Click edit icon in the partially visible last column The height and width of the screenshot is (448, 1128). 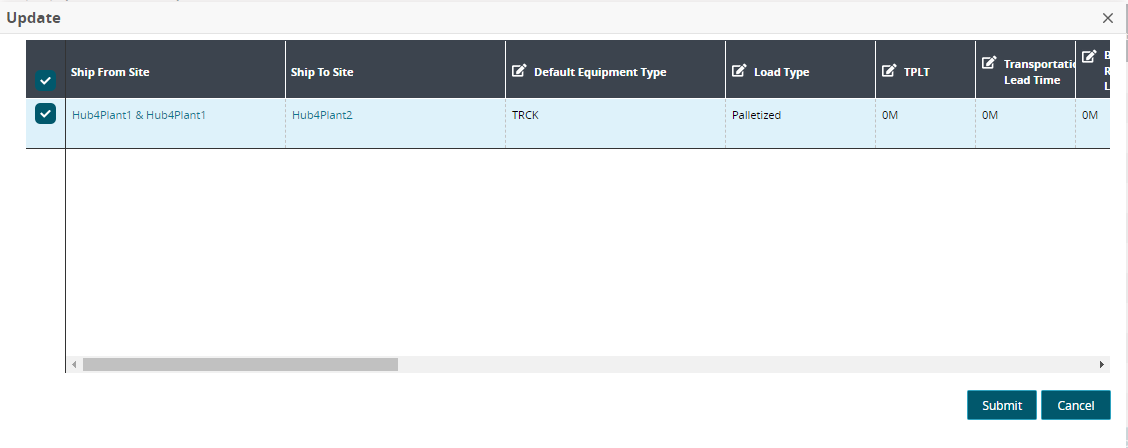pyautogui.click(x=1089, y=56)
